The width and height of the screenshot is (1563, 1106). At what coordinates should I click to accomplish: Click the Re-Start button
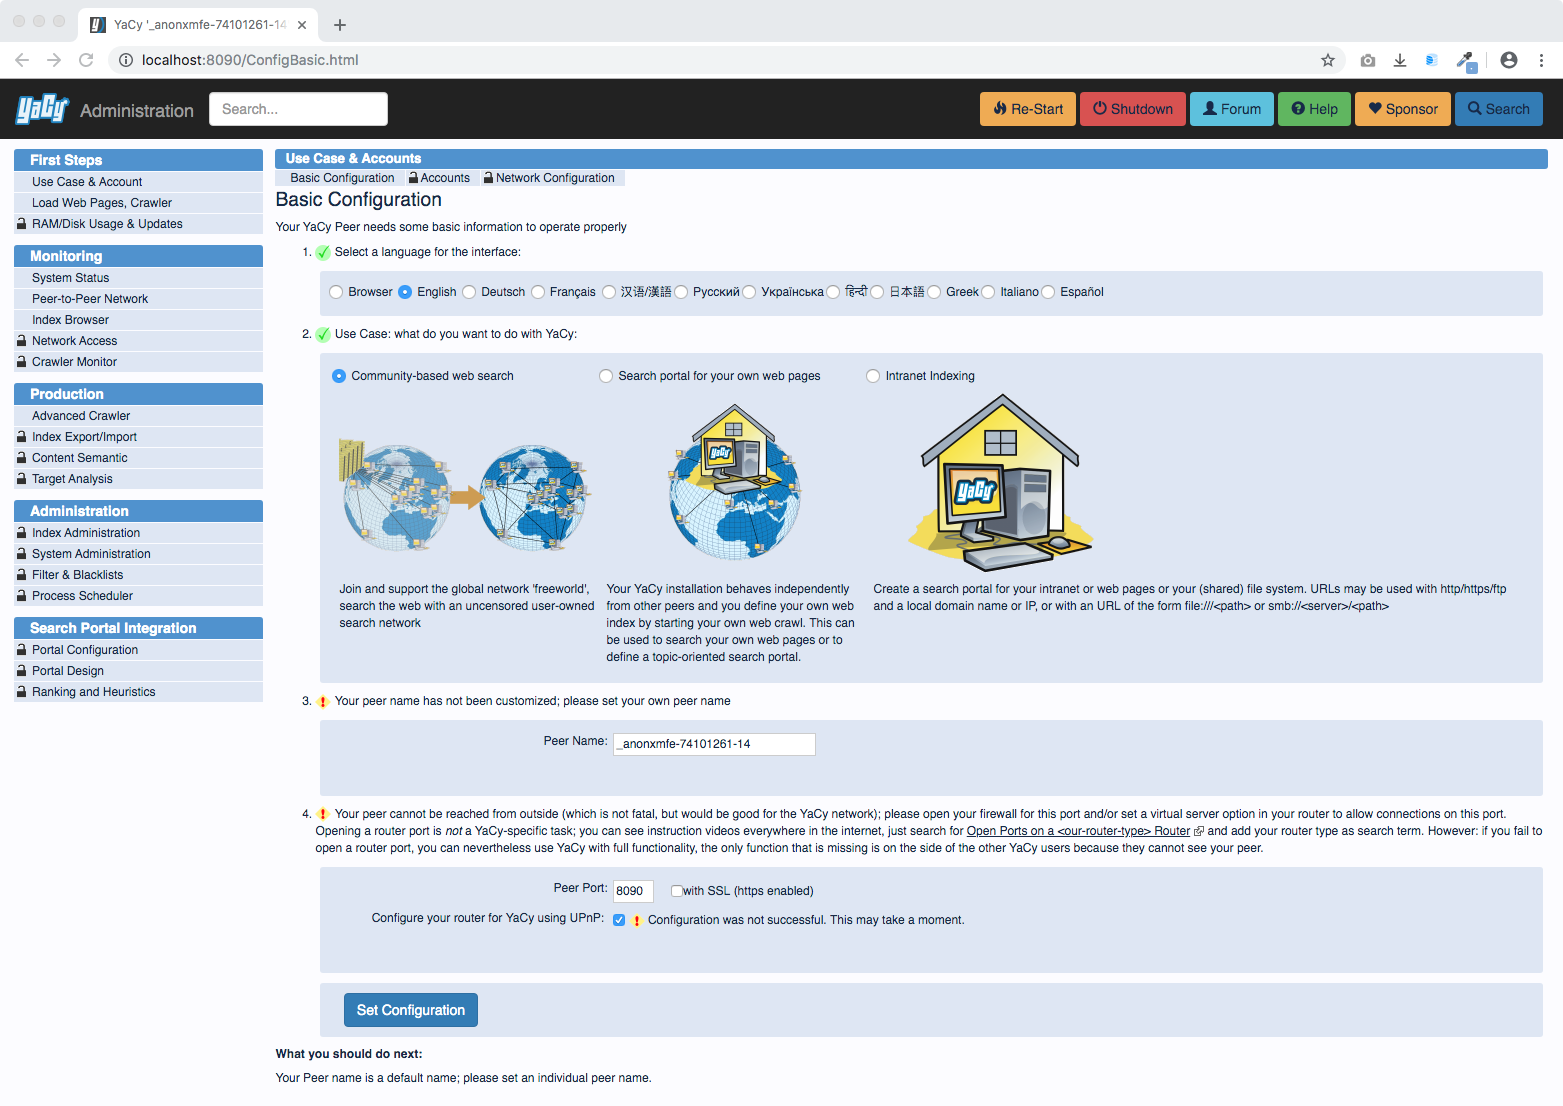pos(1028,109)
